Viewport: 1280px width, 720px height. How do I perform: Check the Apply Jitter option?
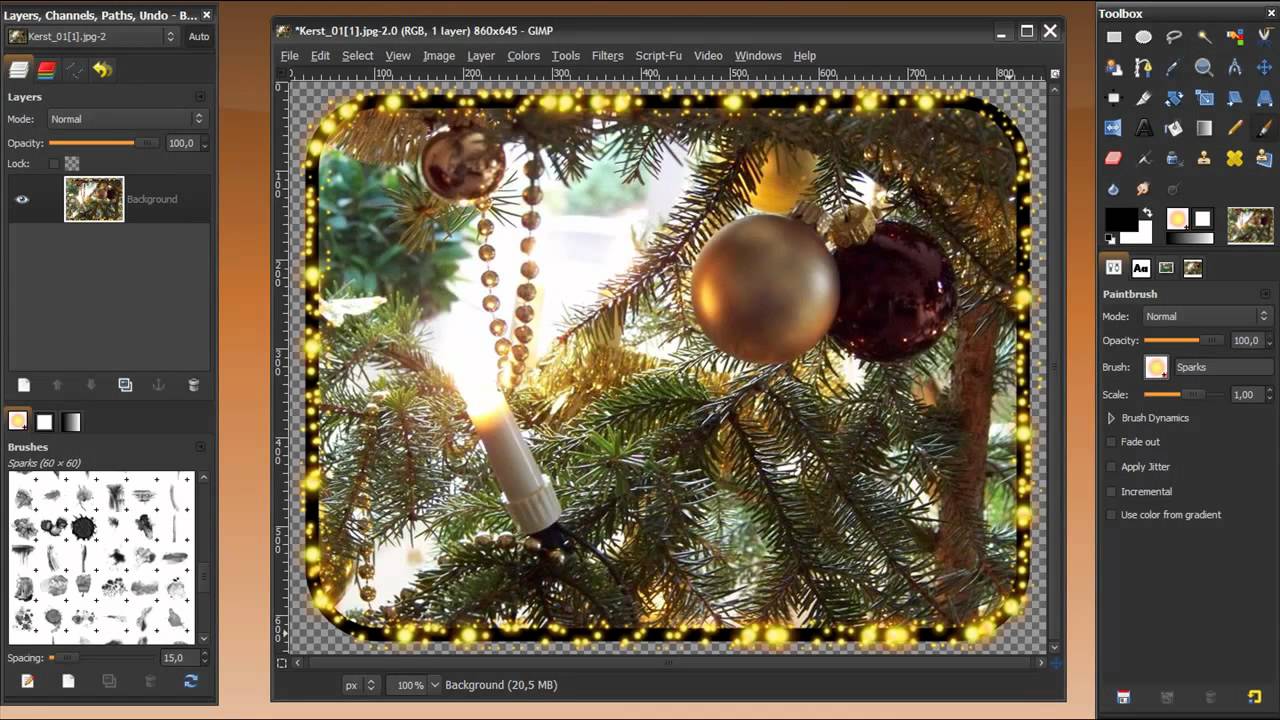(x=1110, y=467)
